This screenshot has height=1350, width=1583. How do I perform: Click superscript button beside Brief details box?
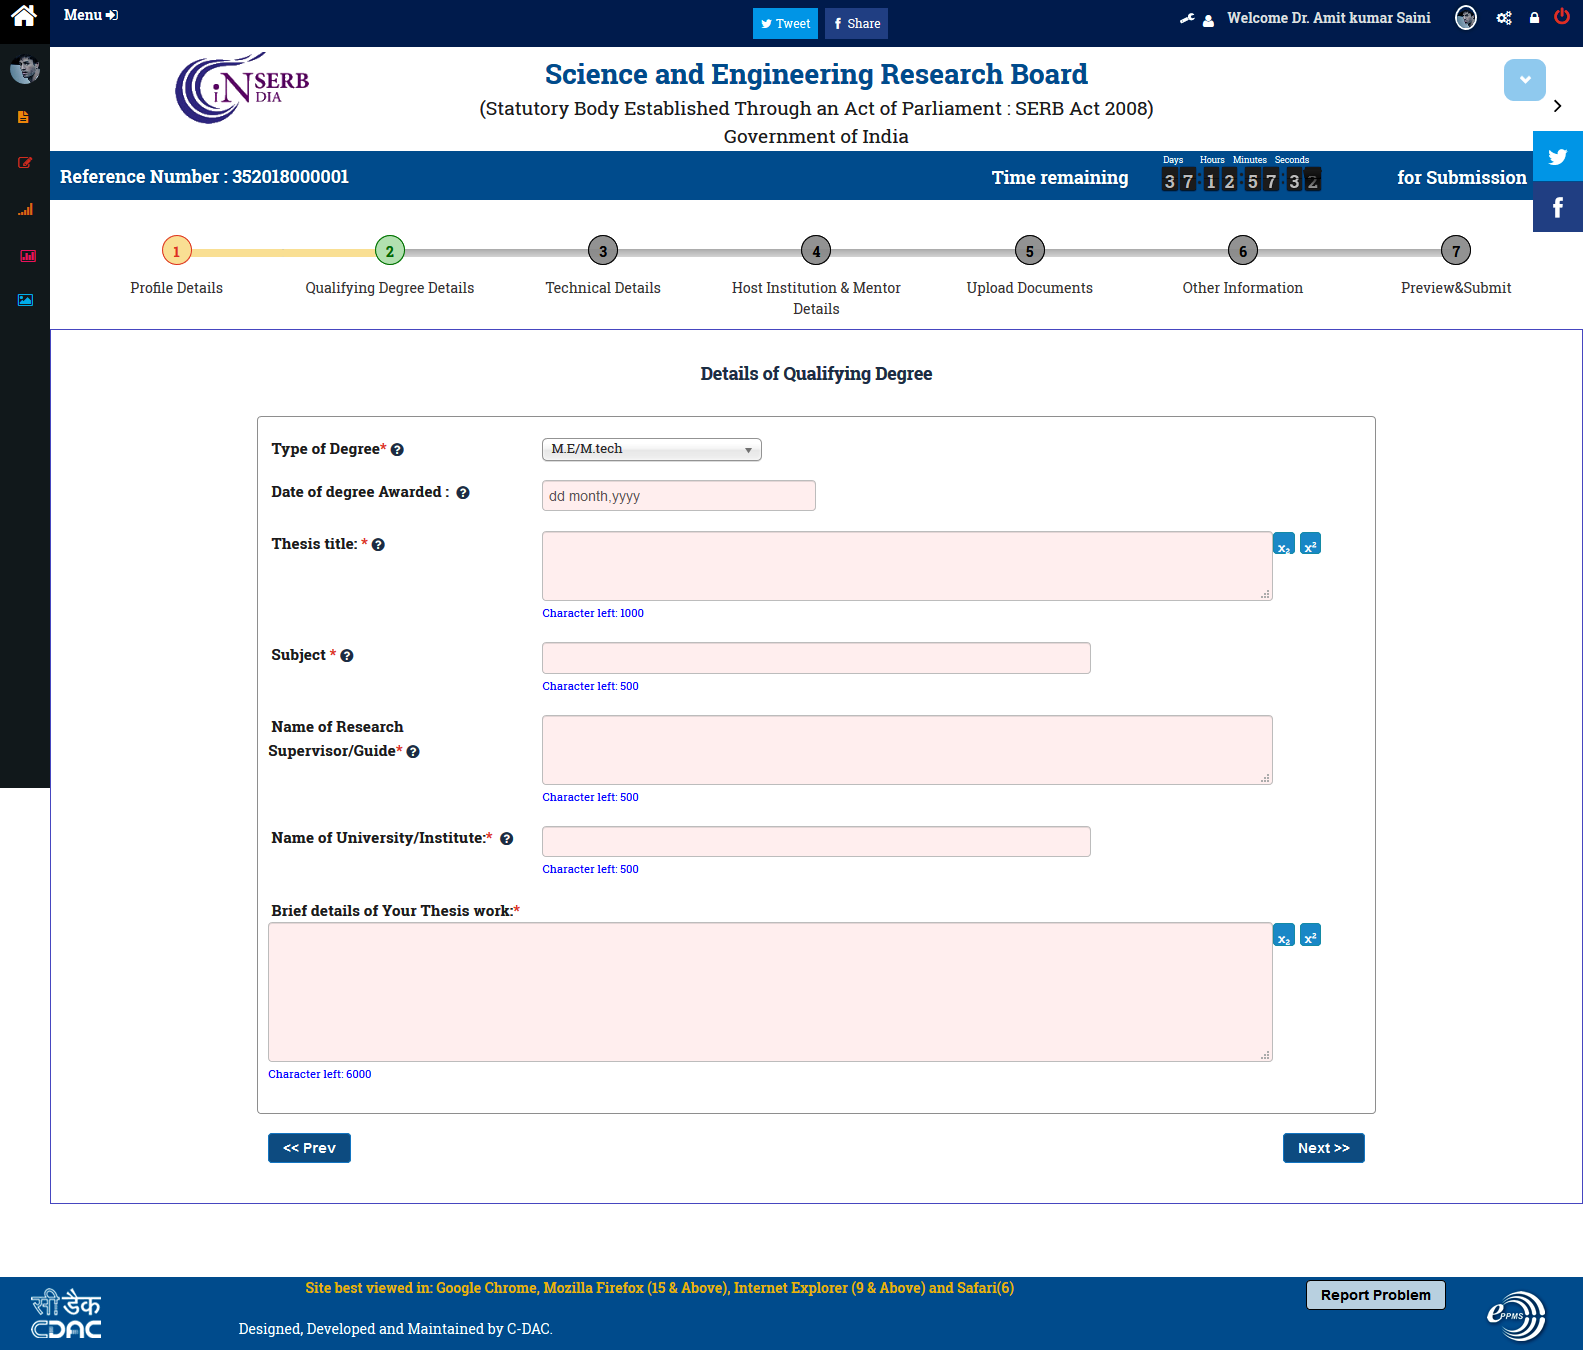point(1310,936)
